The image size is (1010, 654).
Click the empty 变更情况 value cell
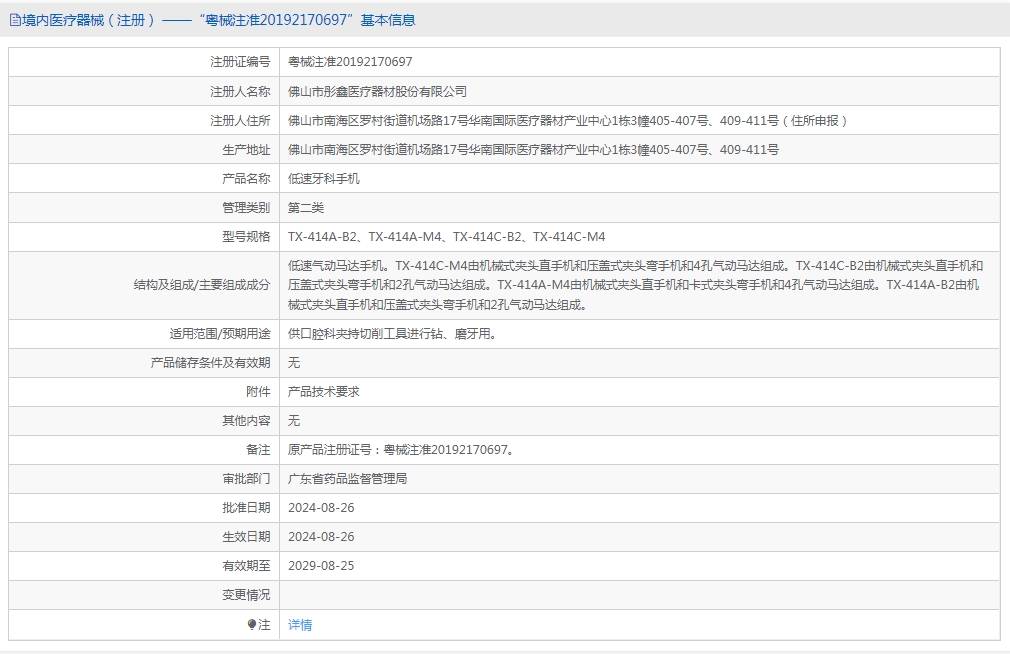click(638, 595)
